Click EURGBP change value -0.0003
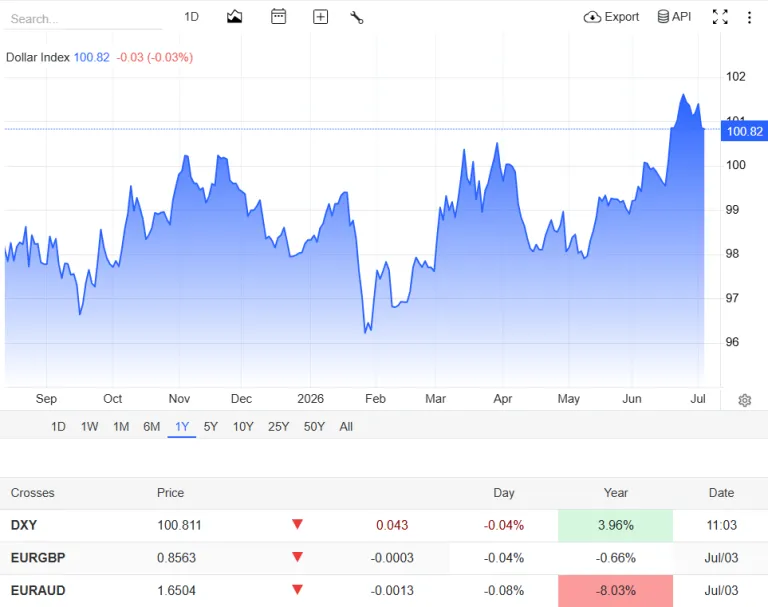This screenshot has height=607, width=768. tap(392, 558)
